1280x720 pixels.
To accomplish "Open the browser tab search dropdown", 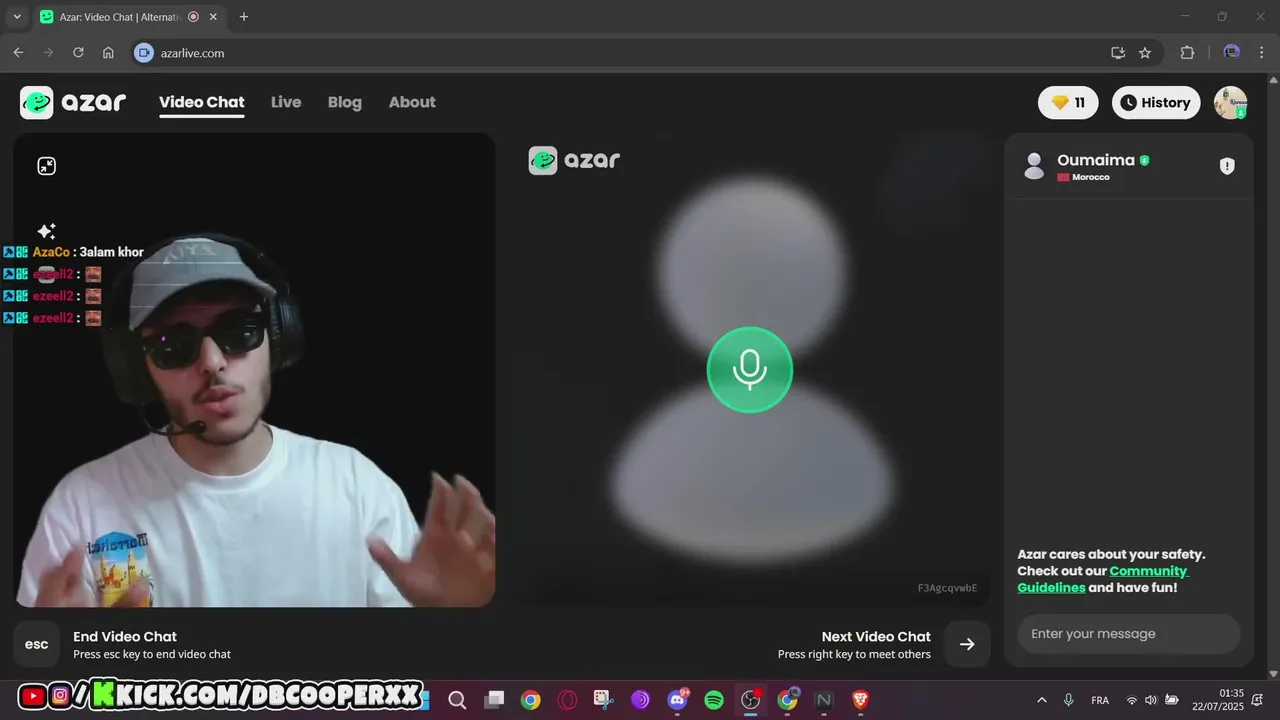I will click(x=17, y=17).
